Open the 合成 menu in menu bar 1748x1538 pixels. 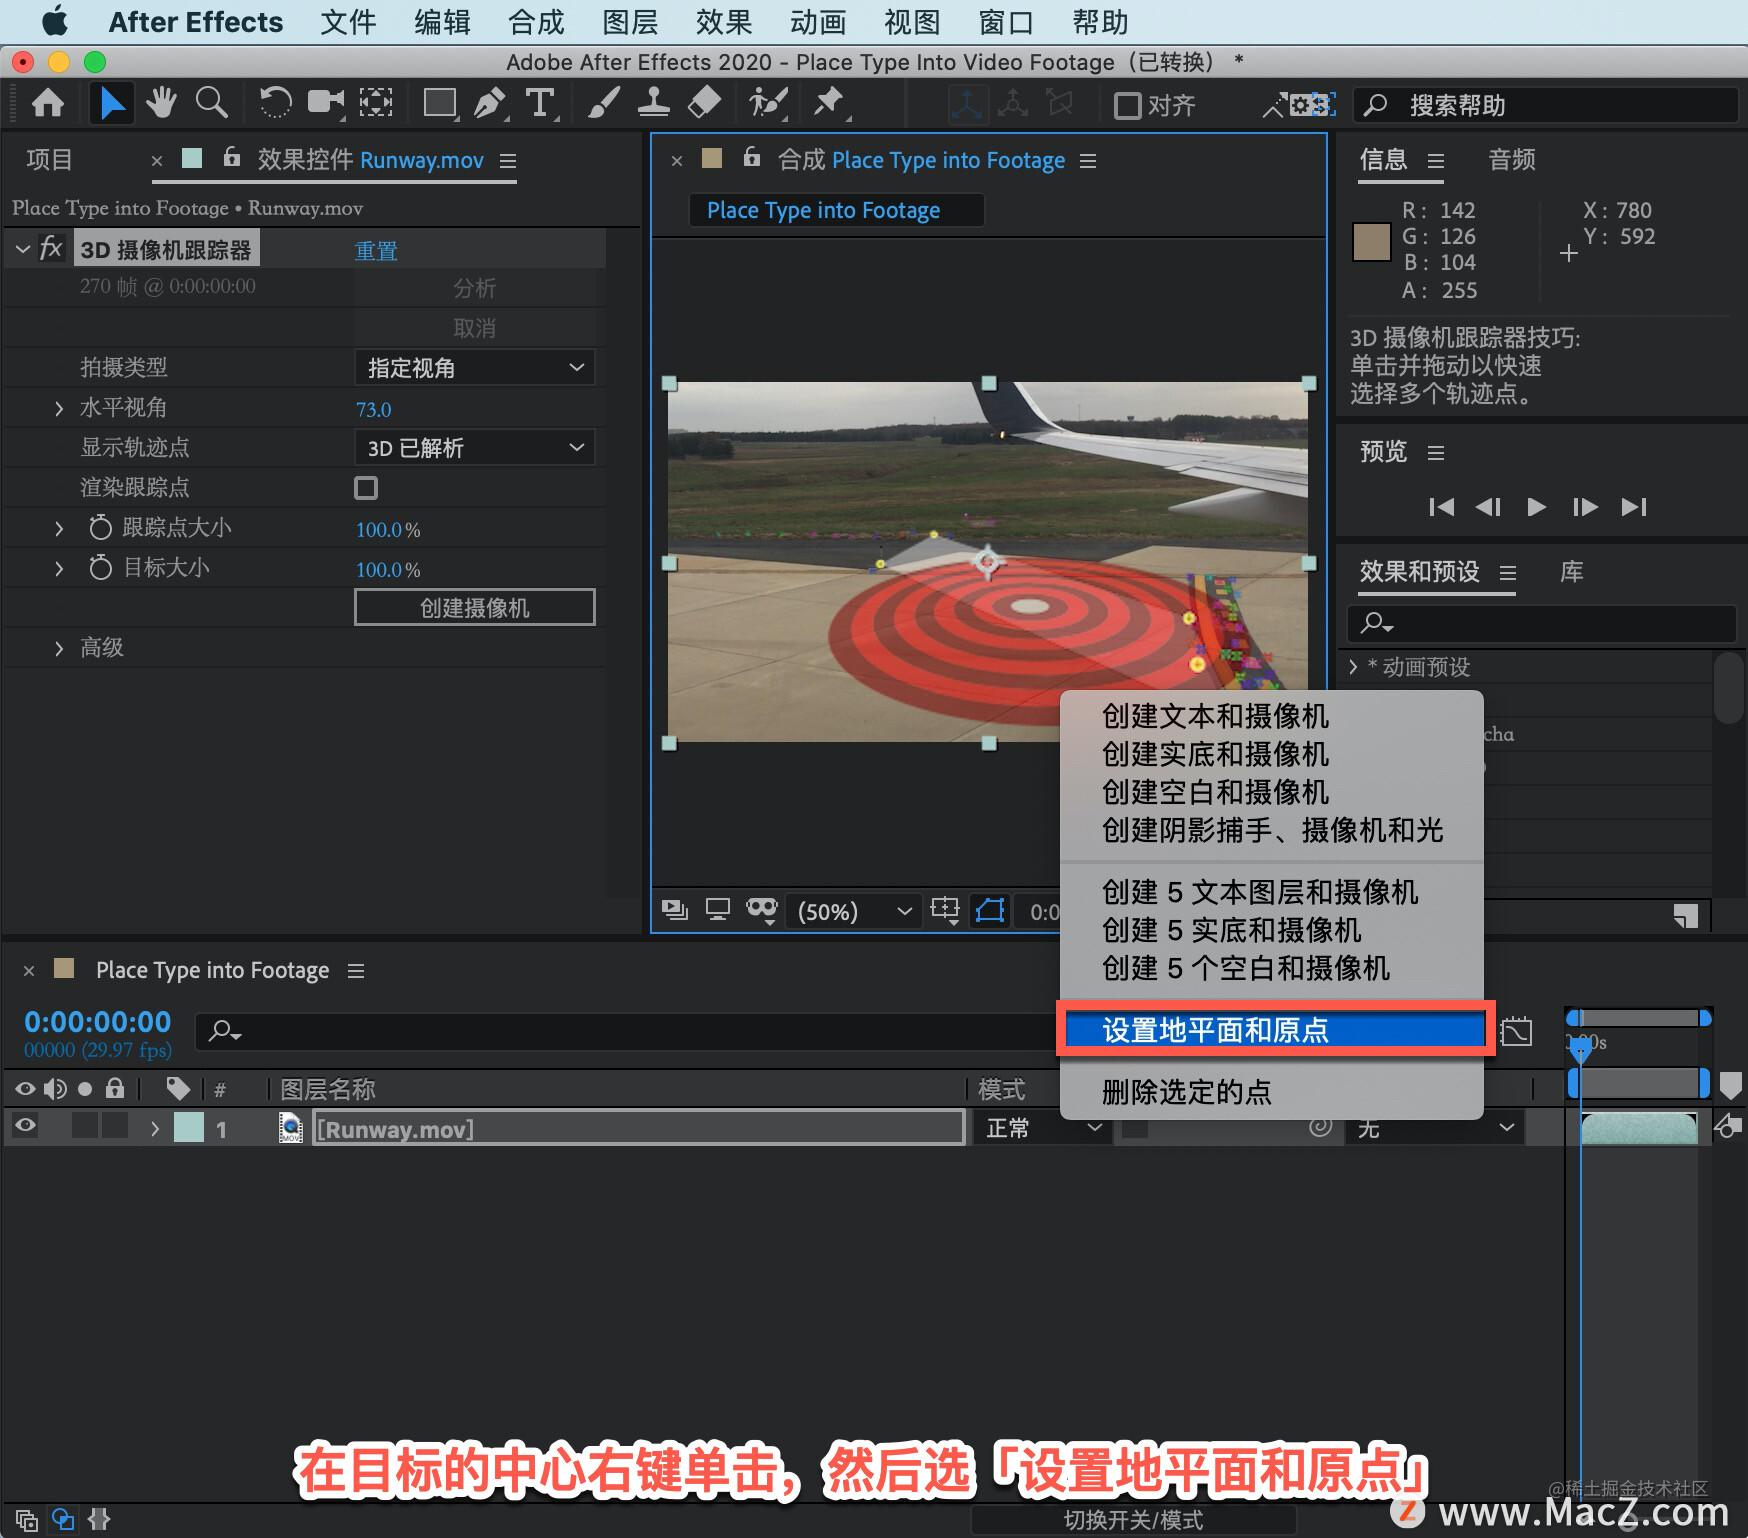(x=536, y=22)
